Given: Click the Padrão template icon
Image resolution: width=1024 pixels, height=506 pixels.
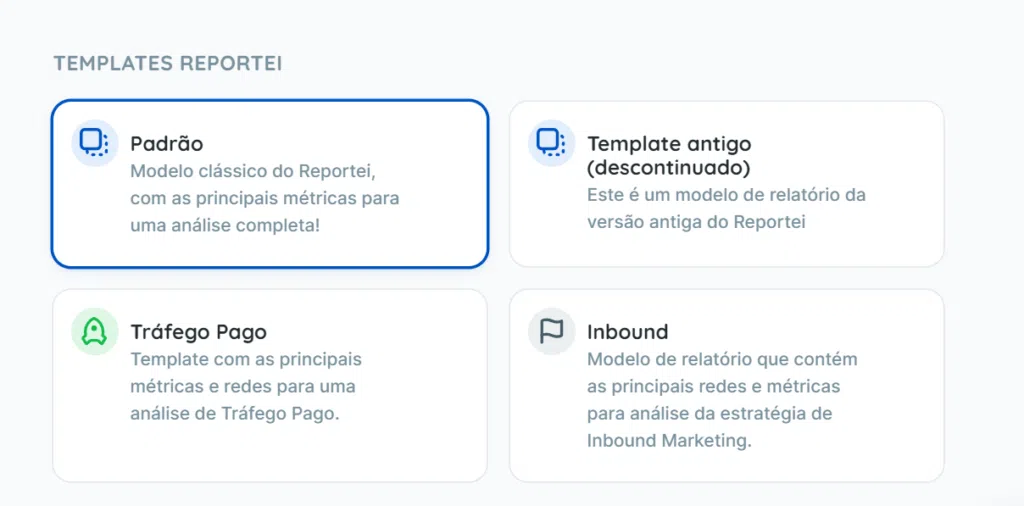Looking at the screenshot, I should coord(95,142).
